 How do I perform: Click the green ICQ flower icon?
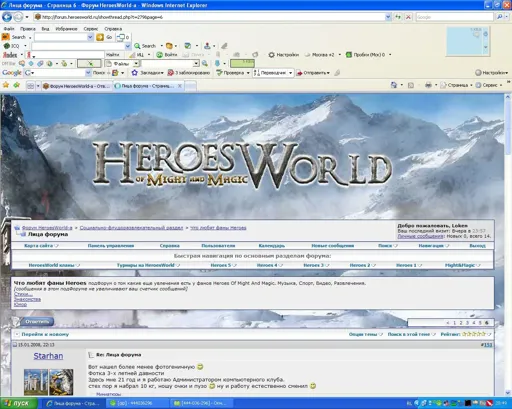[6, 46]
